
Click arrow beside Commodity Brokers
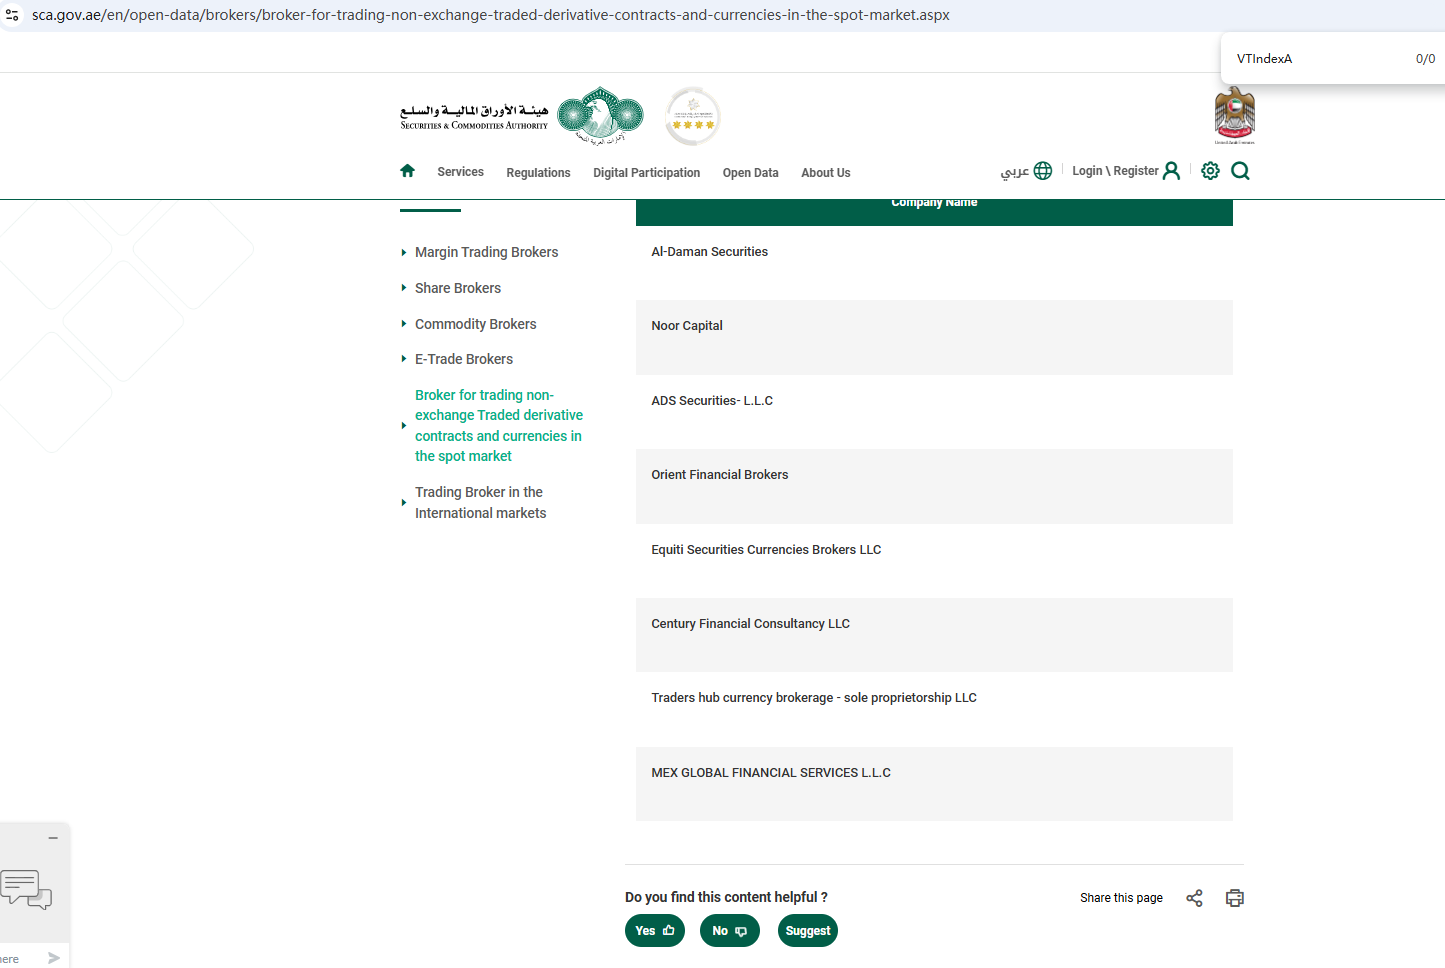tap(403, 324)
